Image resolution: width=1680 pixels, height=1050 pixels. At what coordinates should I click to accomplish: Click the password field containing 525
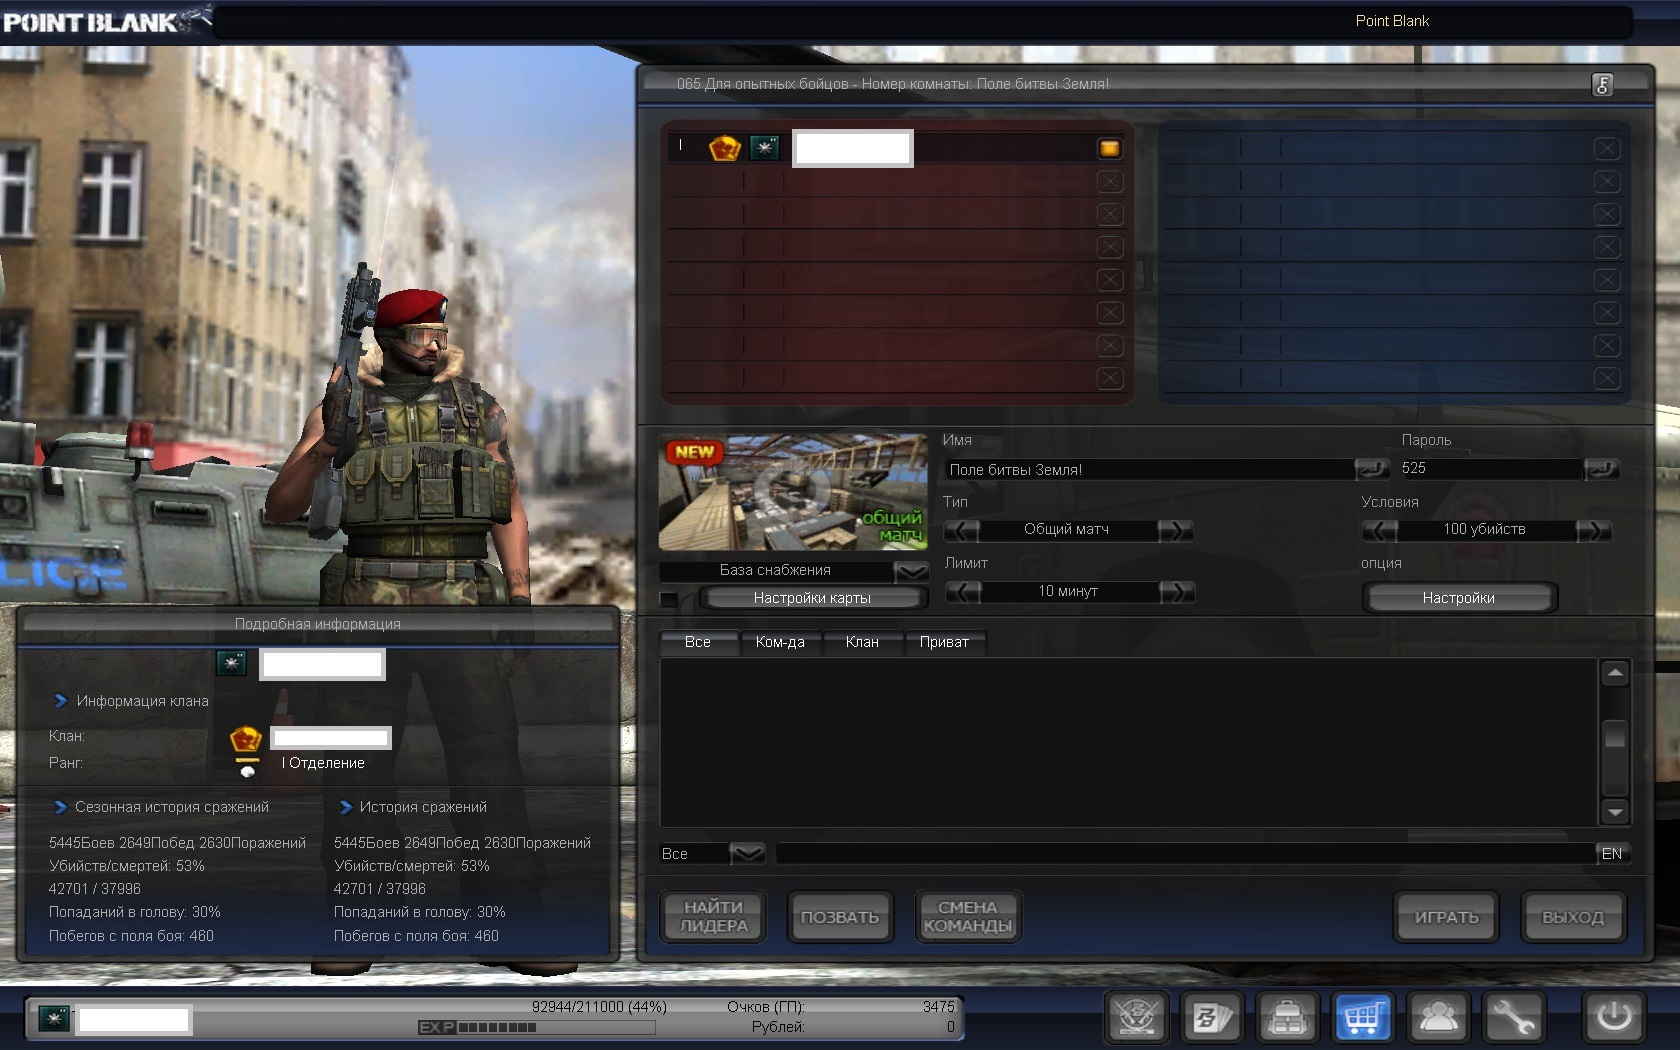pos(1490,469)
